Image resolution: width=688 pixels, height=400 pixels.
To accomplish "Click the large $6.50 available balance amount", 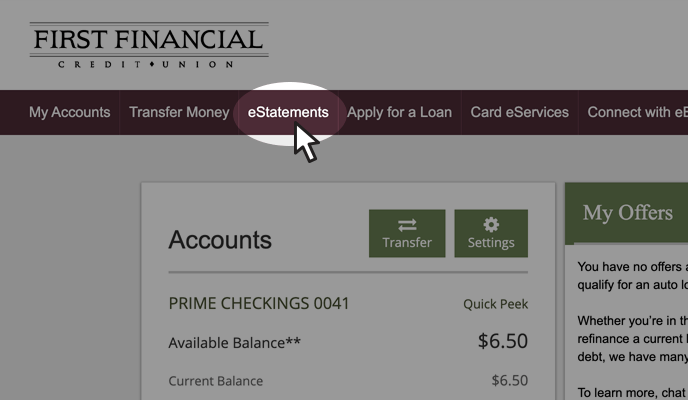I will tap(502, 341).
